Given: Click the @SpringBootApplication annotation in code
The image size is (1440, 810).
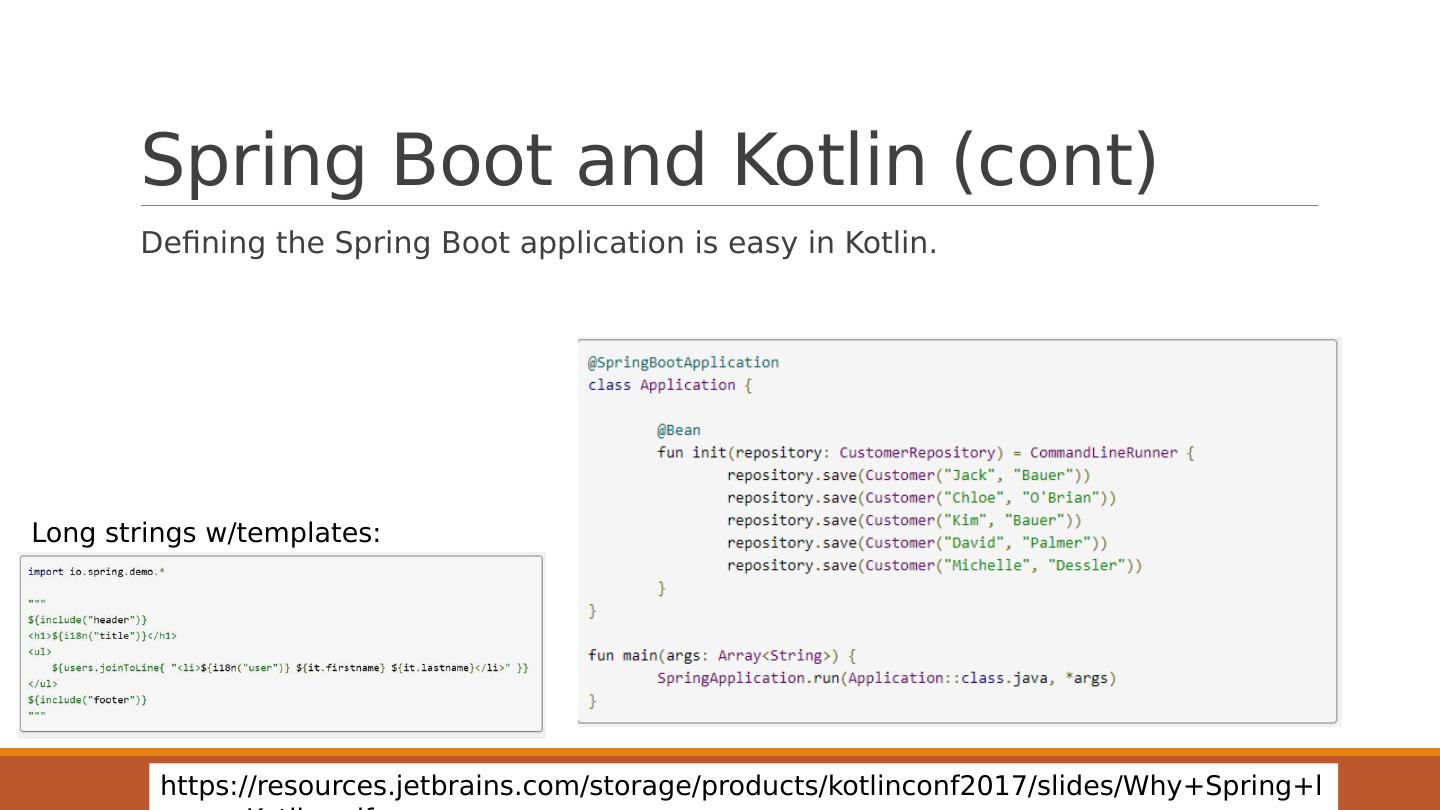Looking at the screenshot, I should pyautogui.click(x=683, y=362).
